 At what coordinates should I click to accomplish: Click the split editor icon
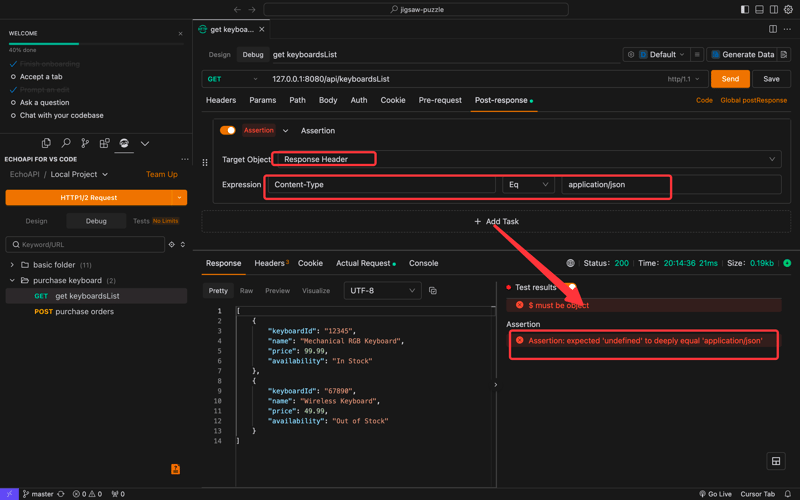pyautogui.click(x=773, y=29)
